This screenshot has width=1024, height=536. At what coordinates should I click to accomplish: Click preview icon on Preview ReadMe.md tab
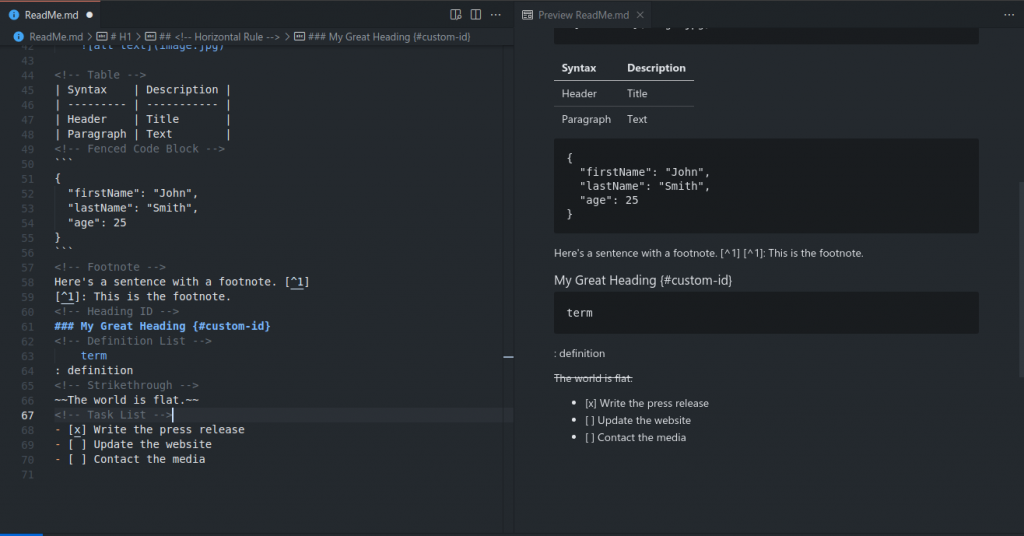tap(527, 14)
